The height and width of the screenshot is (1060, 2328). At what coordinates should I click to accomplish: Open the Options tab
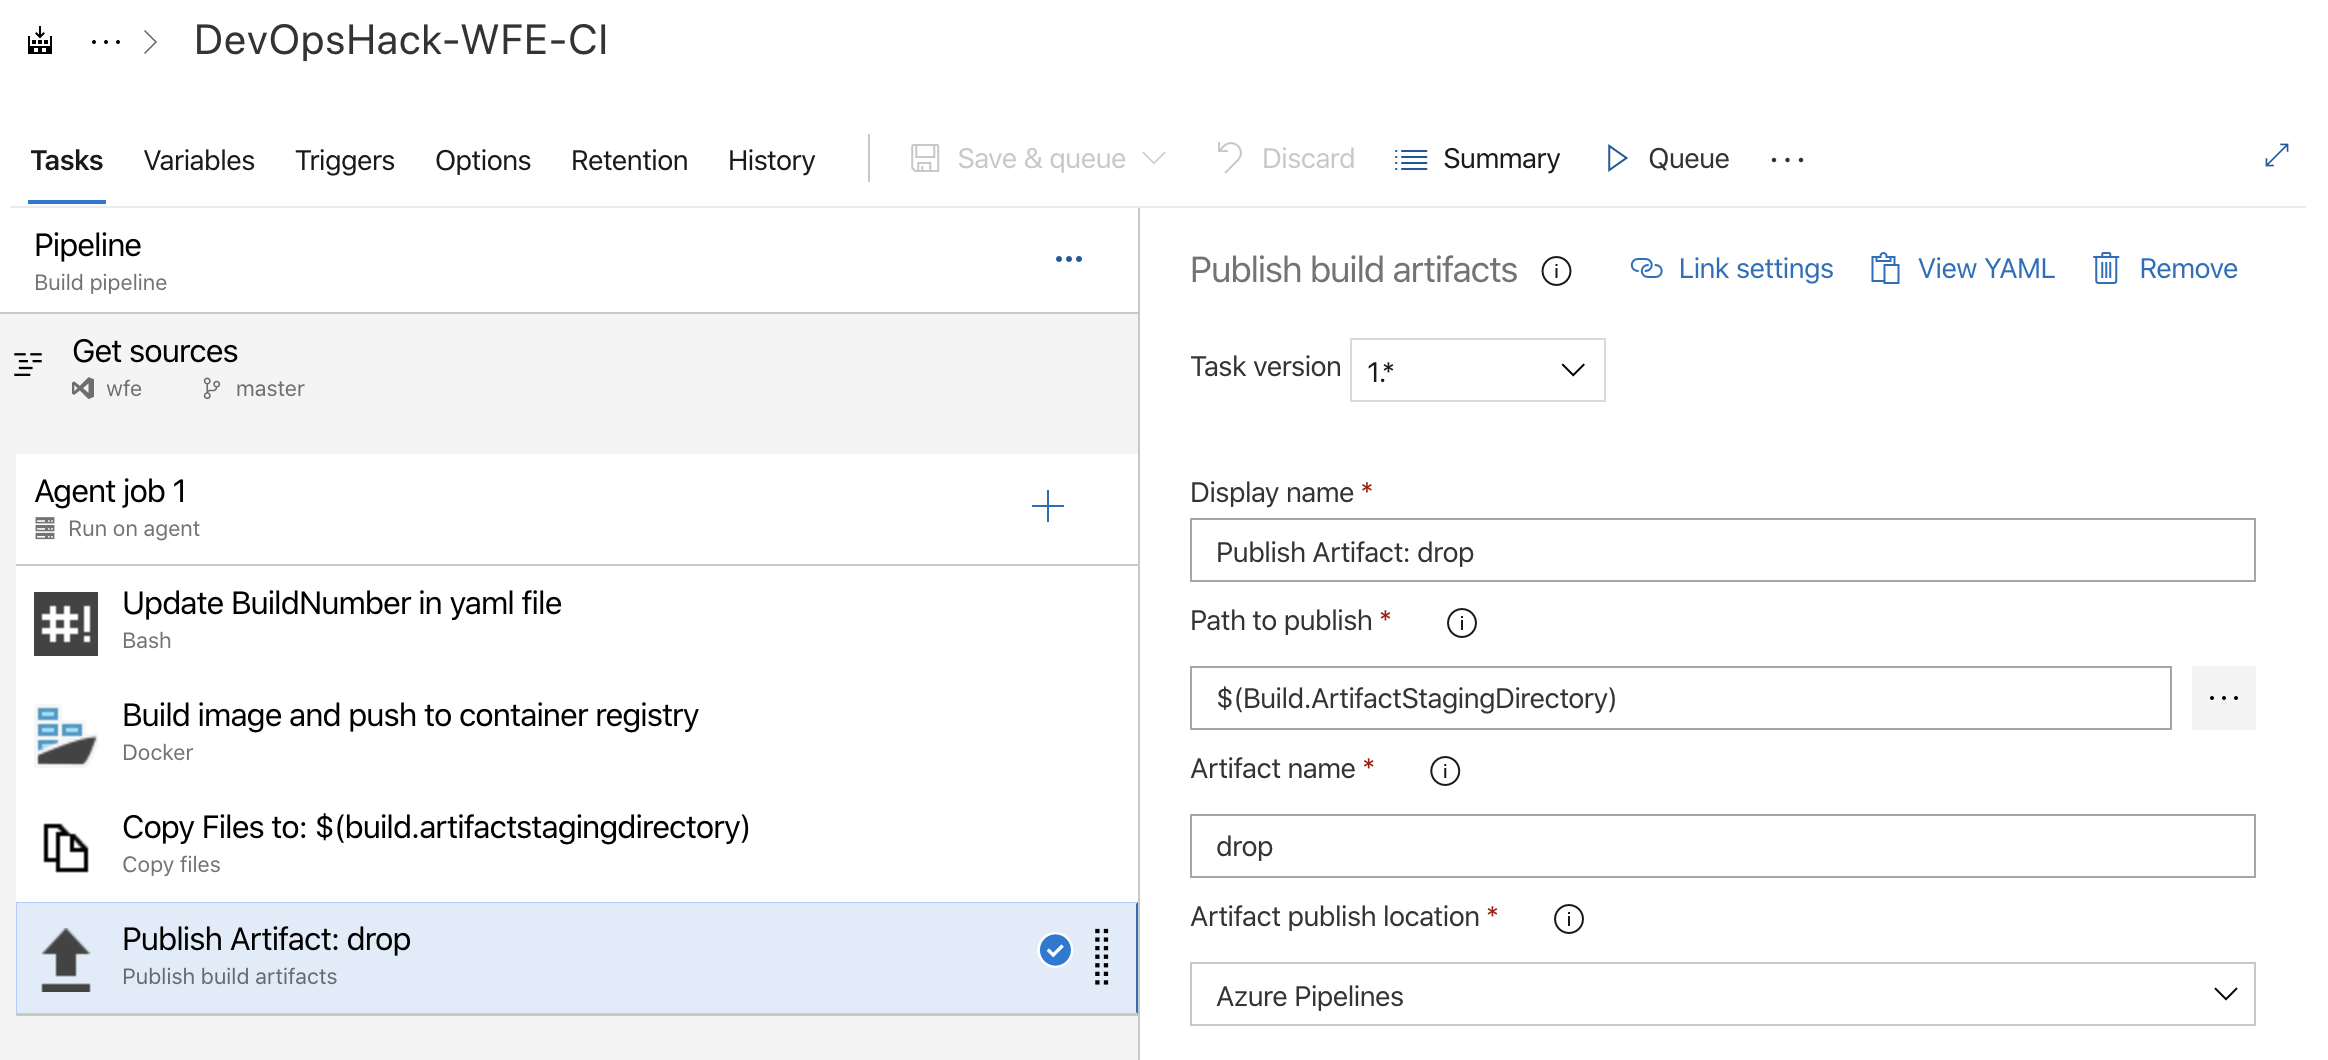point(483,160)
